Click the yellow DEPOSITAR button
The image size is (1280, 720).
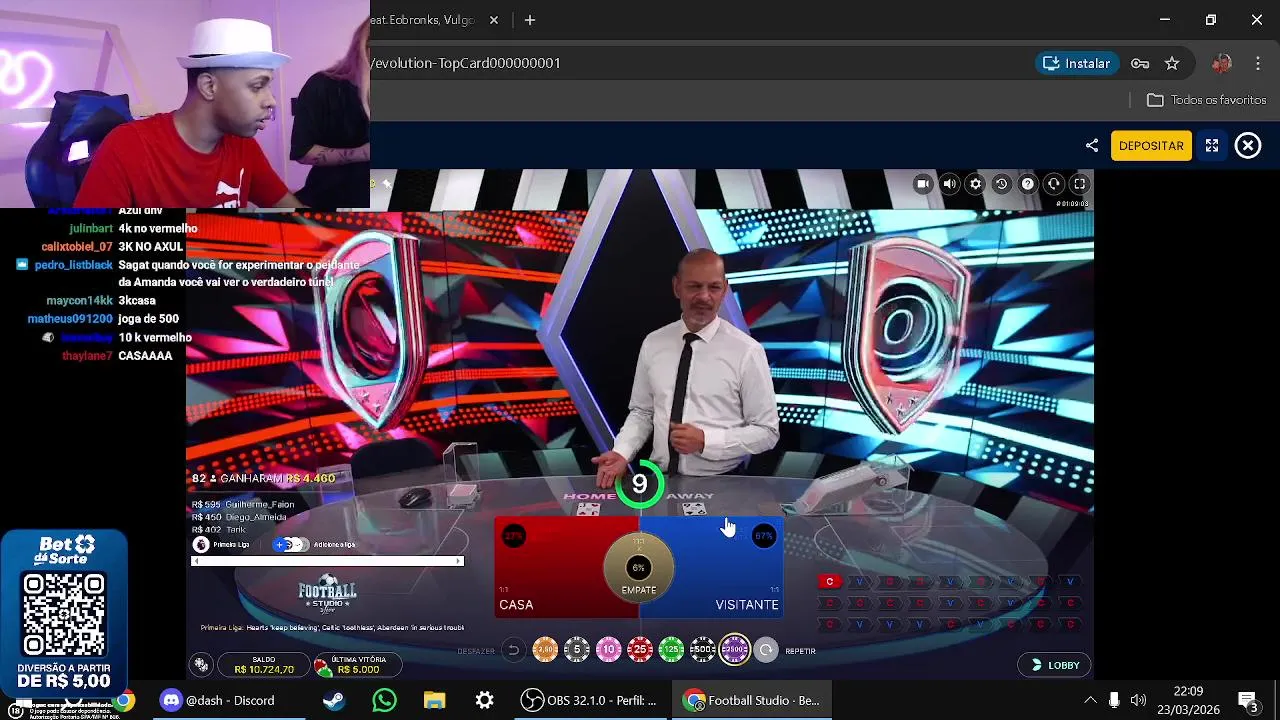[1151, 146]
